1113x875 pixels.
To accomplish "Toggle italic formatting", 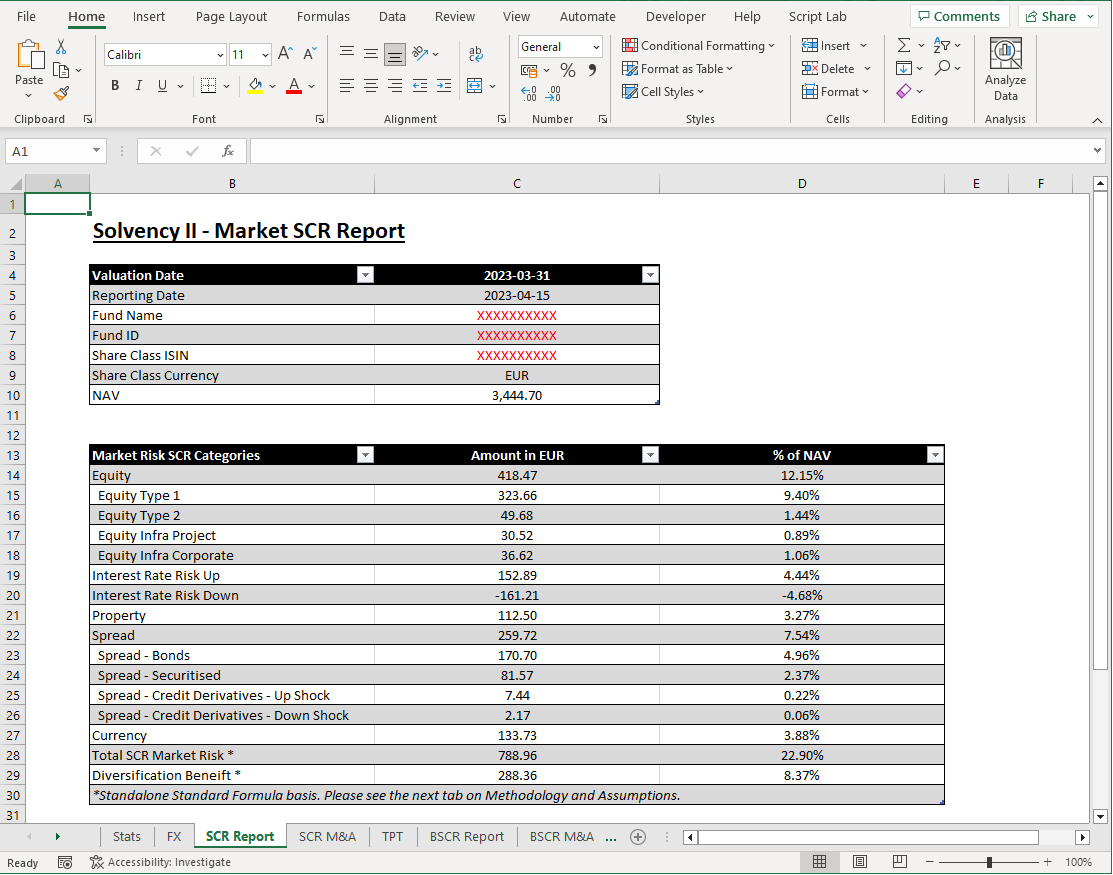I will pos(138,85).
